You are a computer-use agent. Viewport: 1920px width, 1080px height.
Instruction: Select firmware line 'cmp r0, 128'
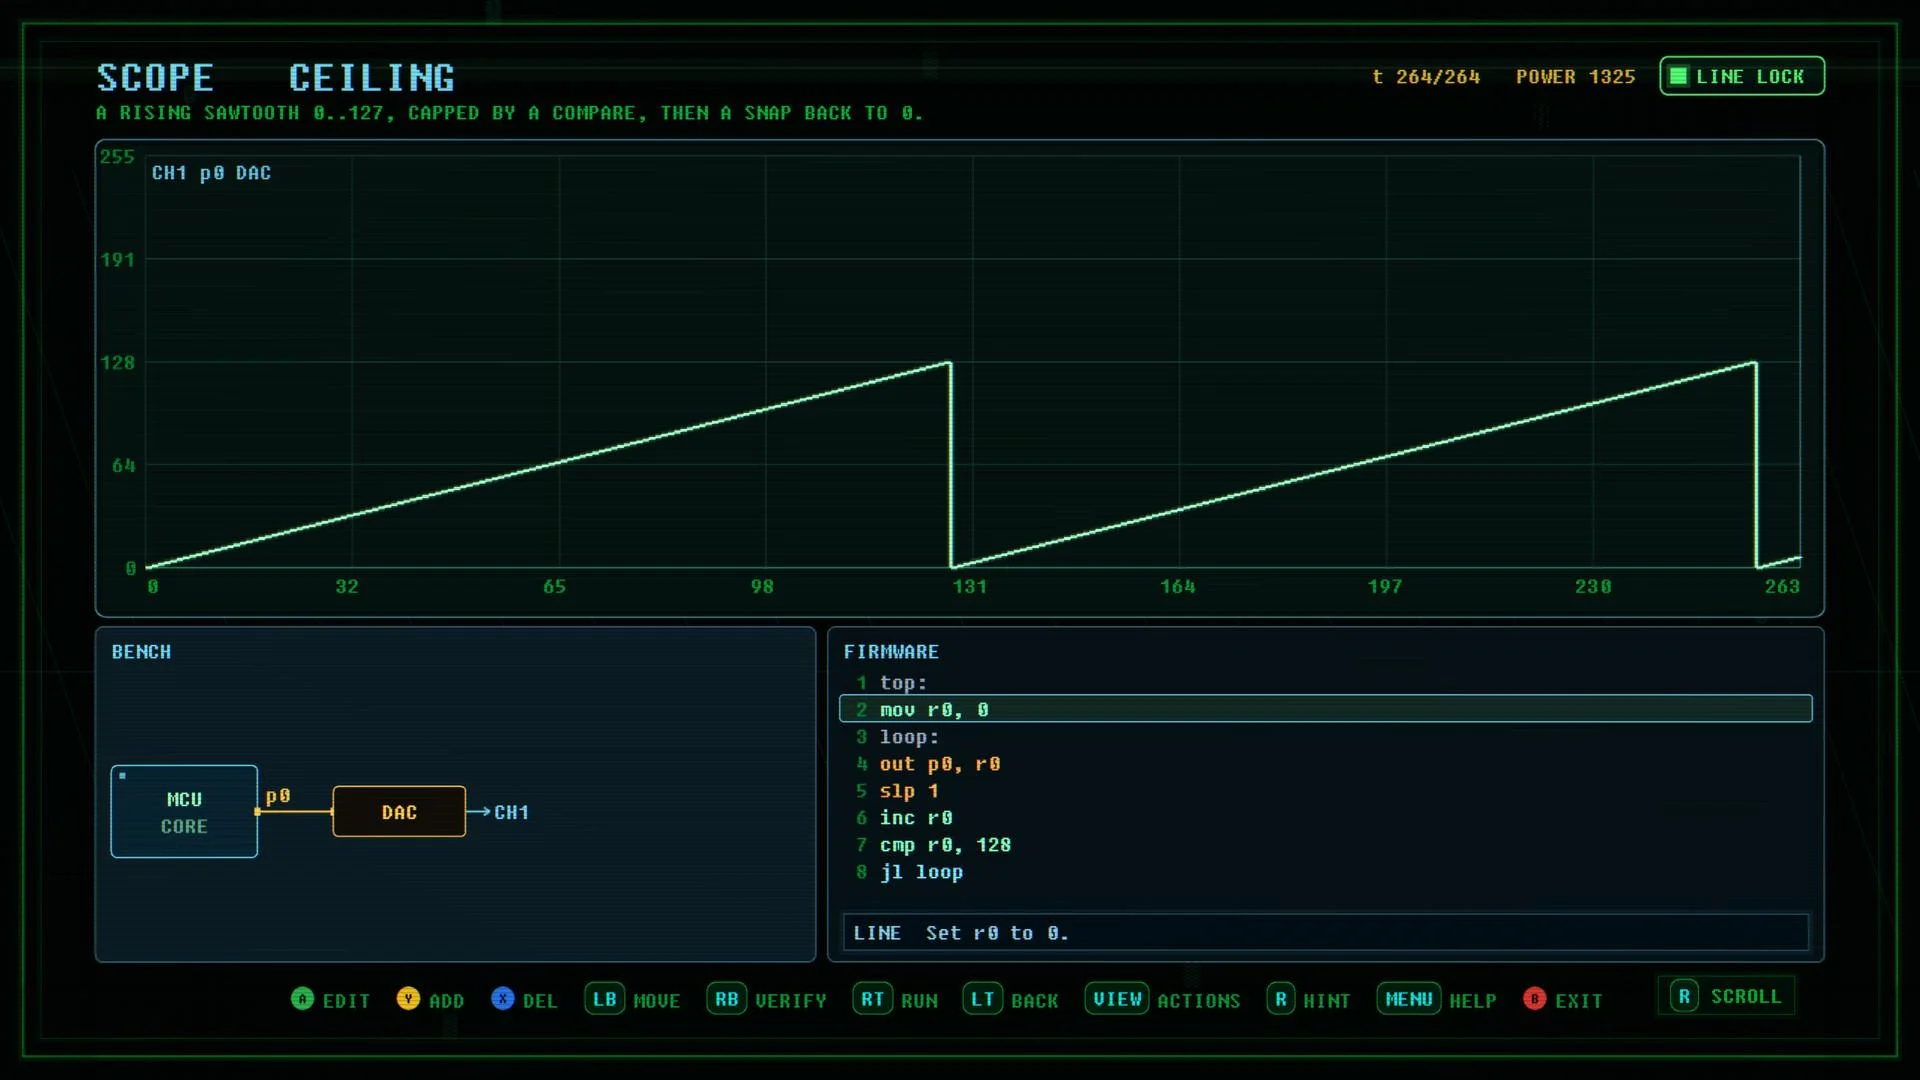(x=1326, y=845)
